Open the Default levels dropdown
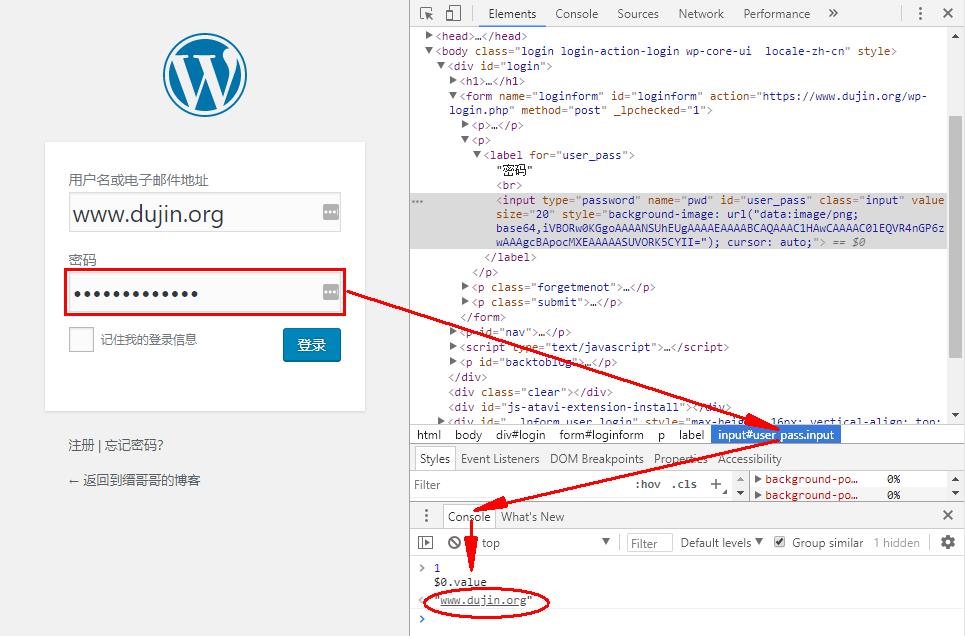Screen dimensions: 965x636 [721, 542]
